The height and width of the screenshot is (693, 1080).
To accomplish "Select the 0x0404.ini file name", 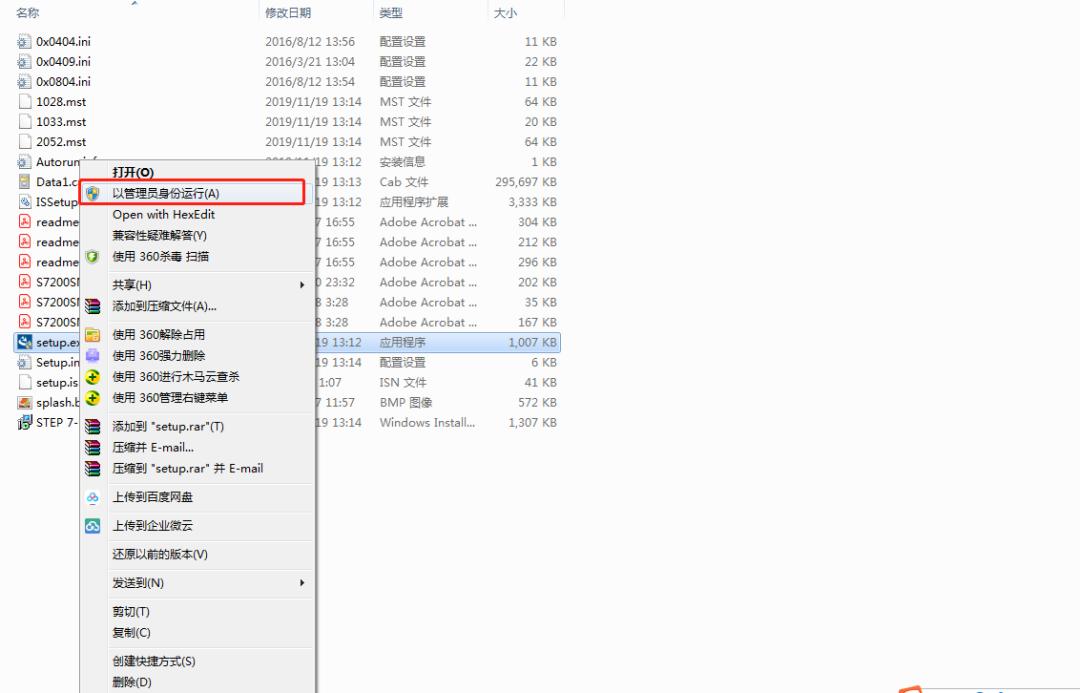I will tap(63, 41).
